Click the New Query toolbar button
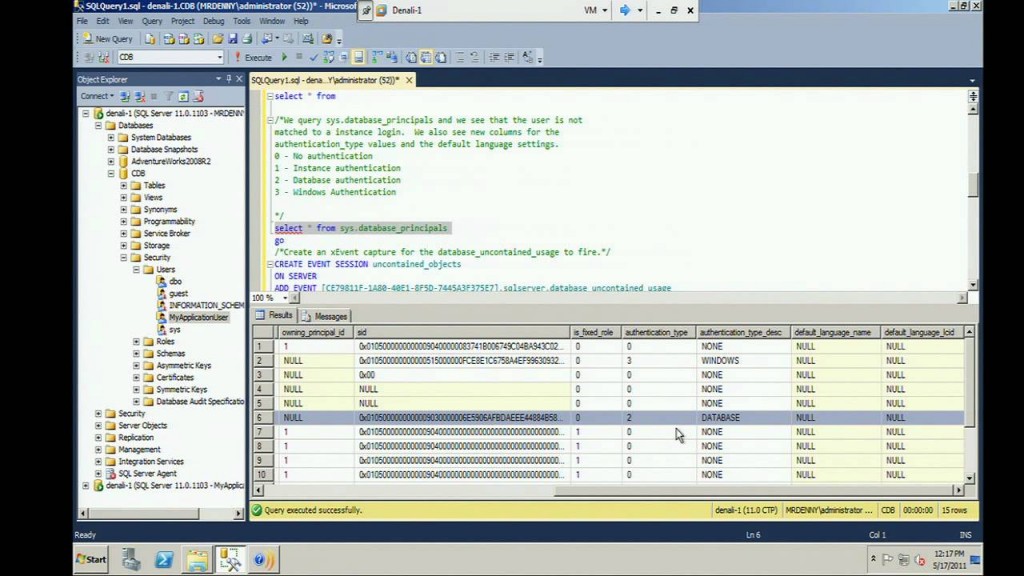This screenshot has width=1024, height=576. pyautogui.click(x=107, y=39)
